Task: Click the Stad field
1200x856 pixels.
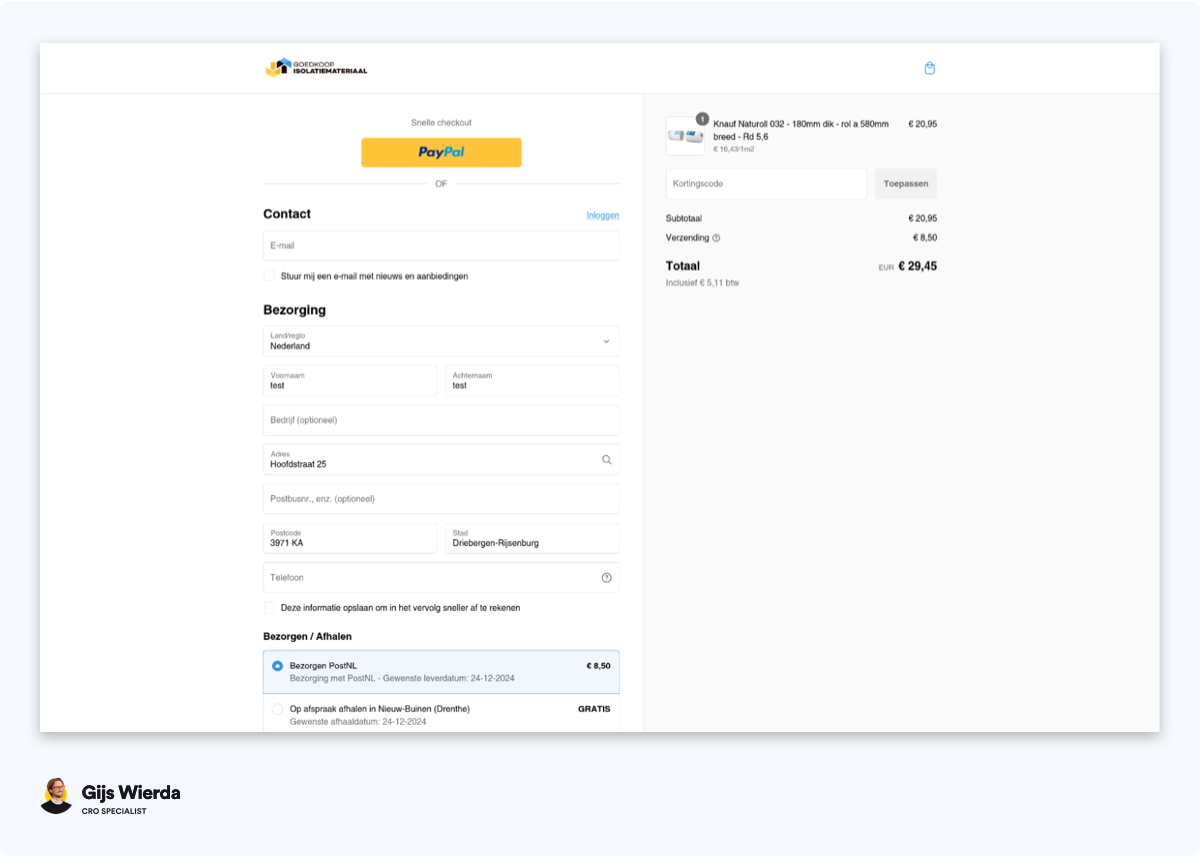Action: point(532,538)
